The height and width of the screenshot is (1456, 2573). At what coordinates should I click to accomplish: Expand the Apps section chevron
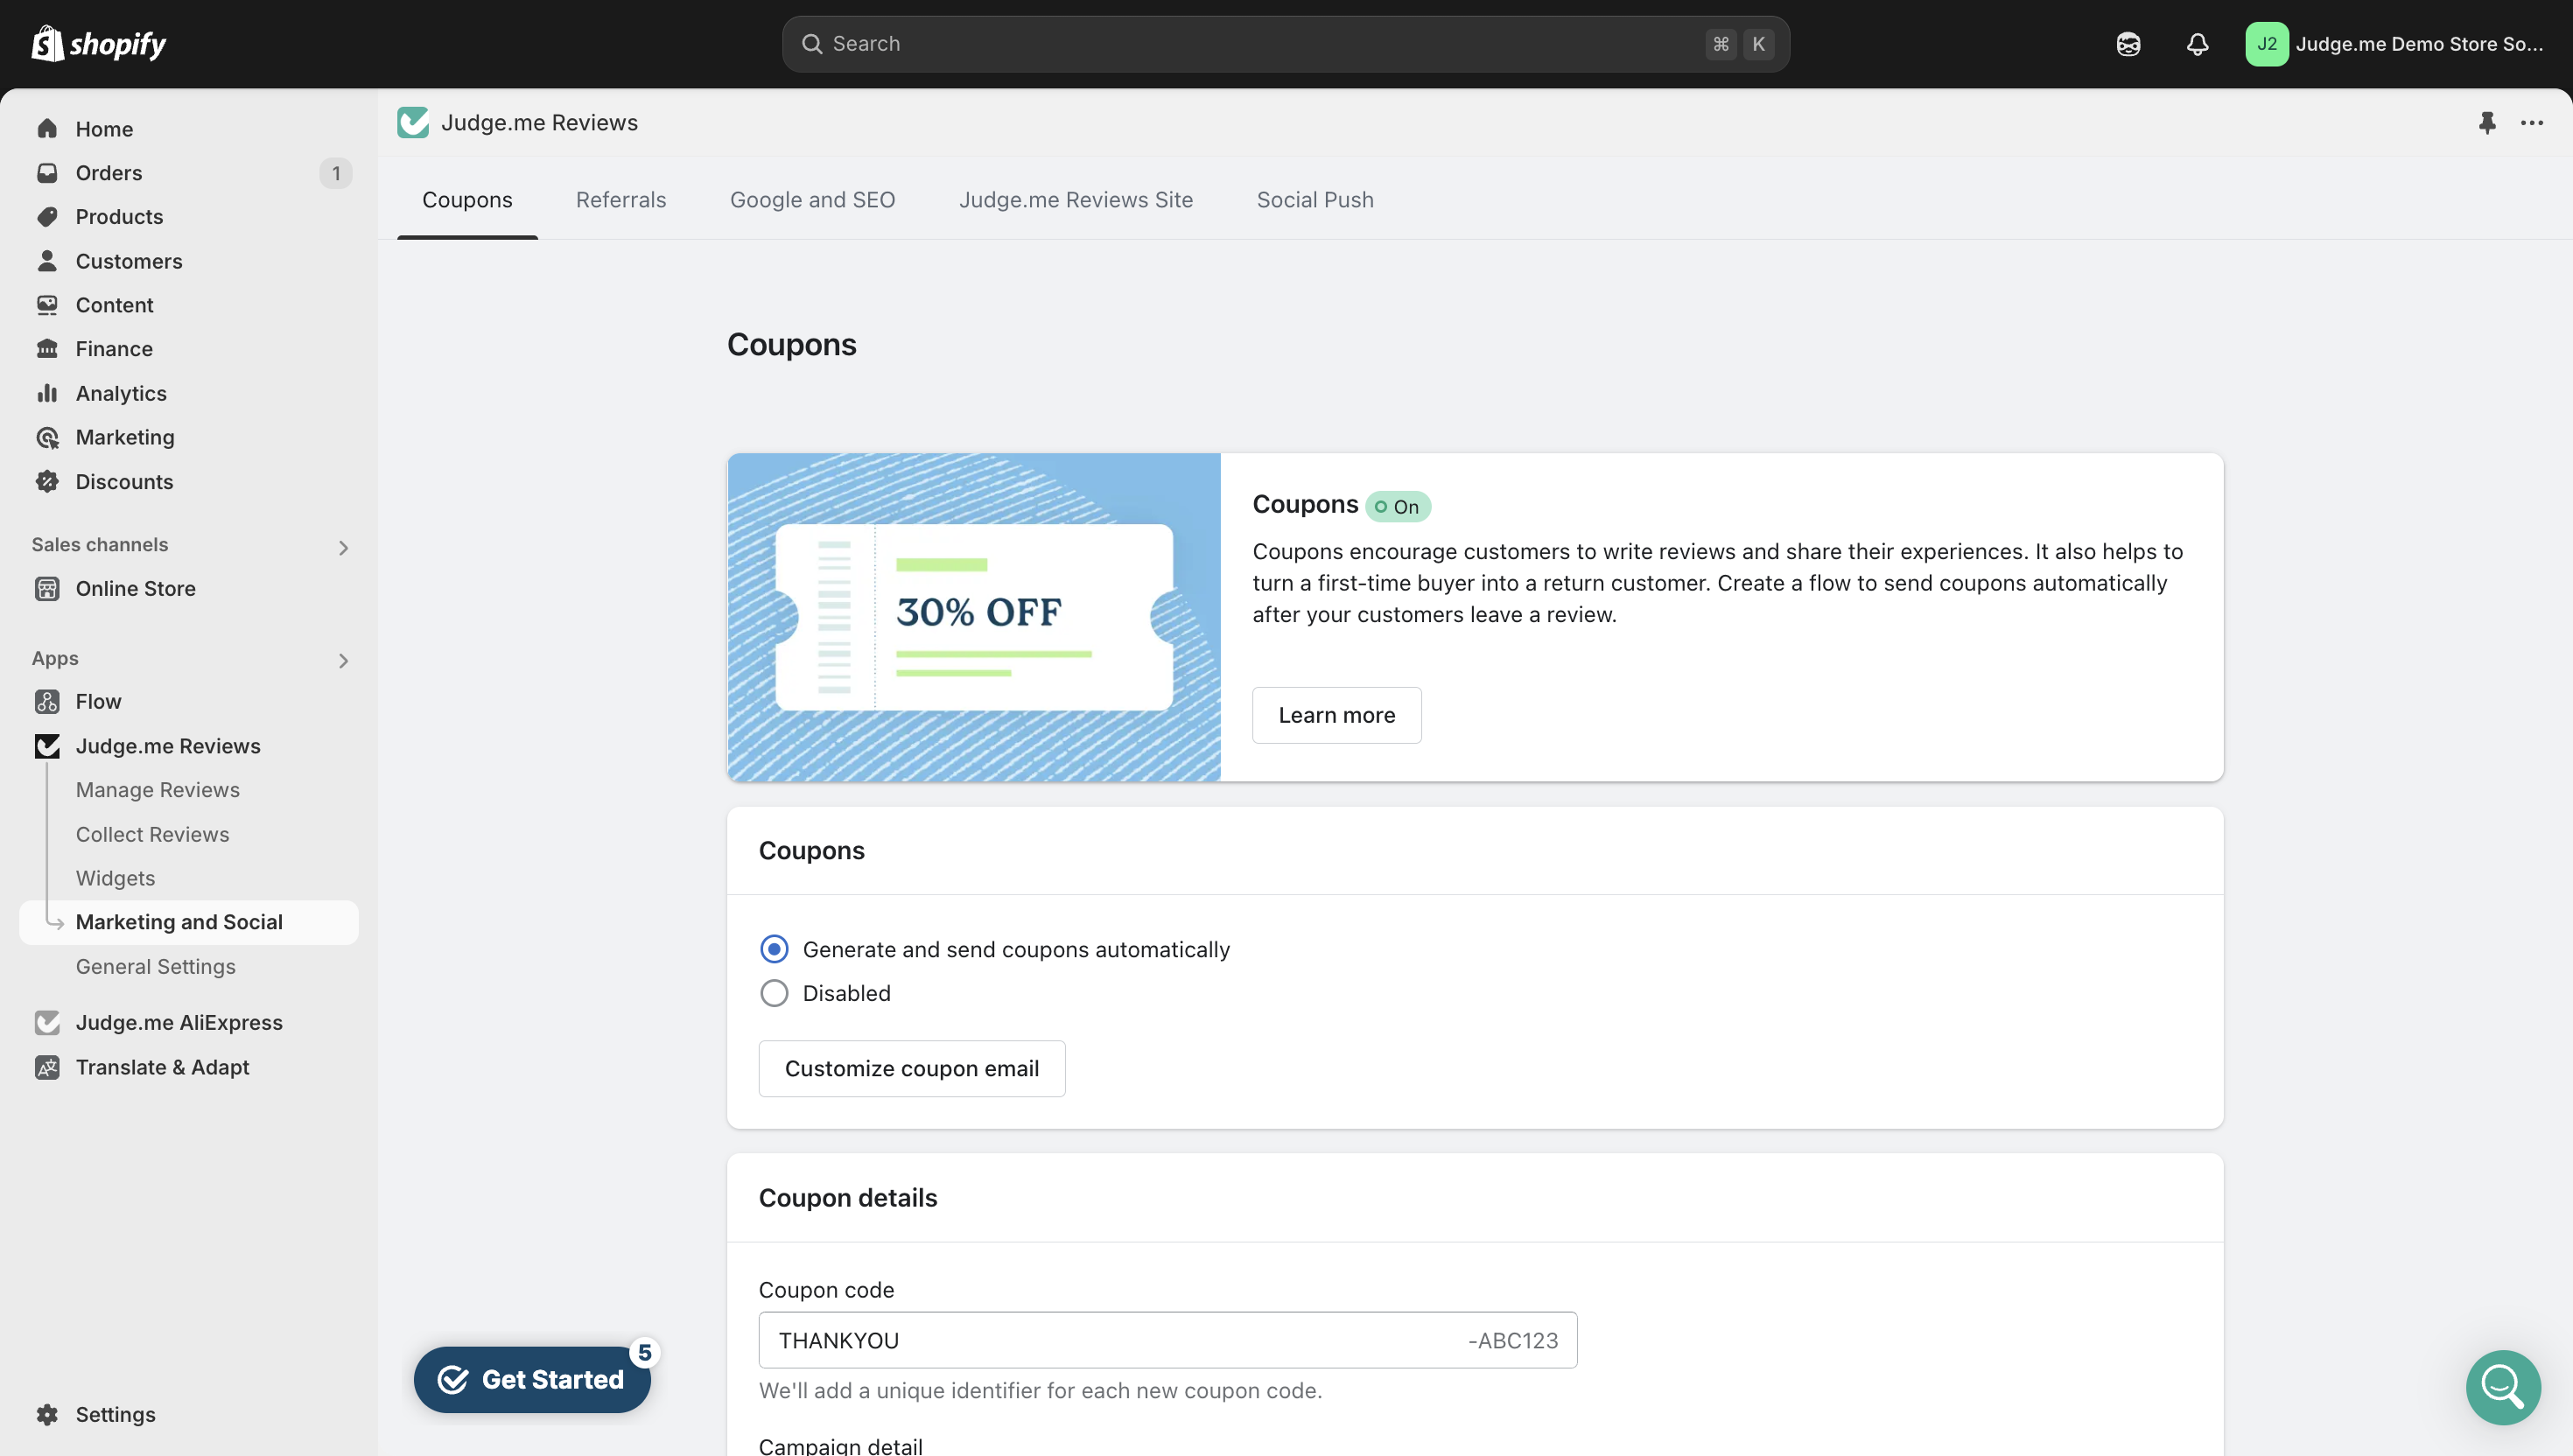[343, 661]
